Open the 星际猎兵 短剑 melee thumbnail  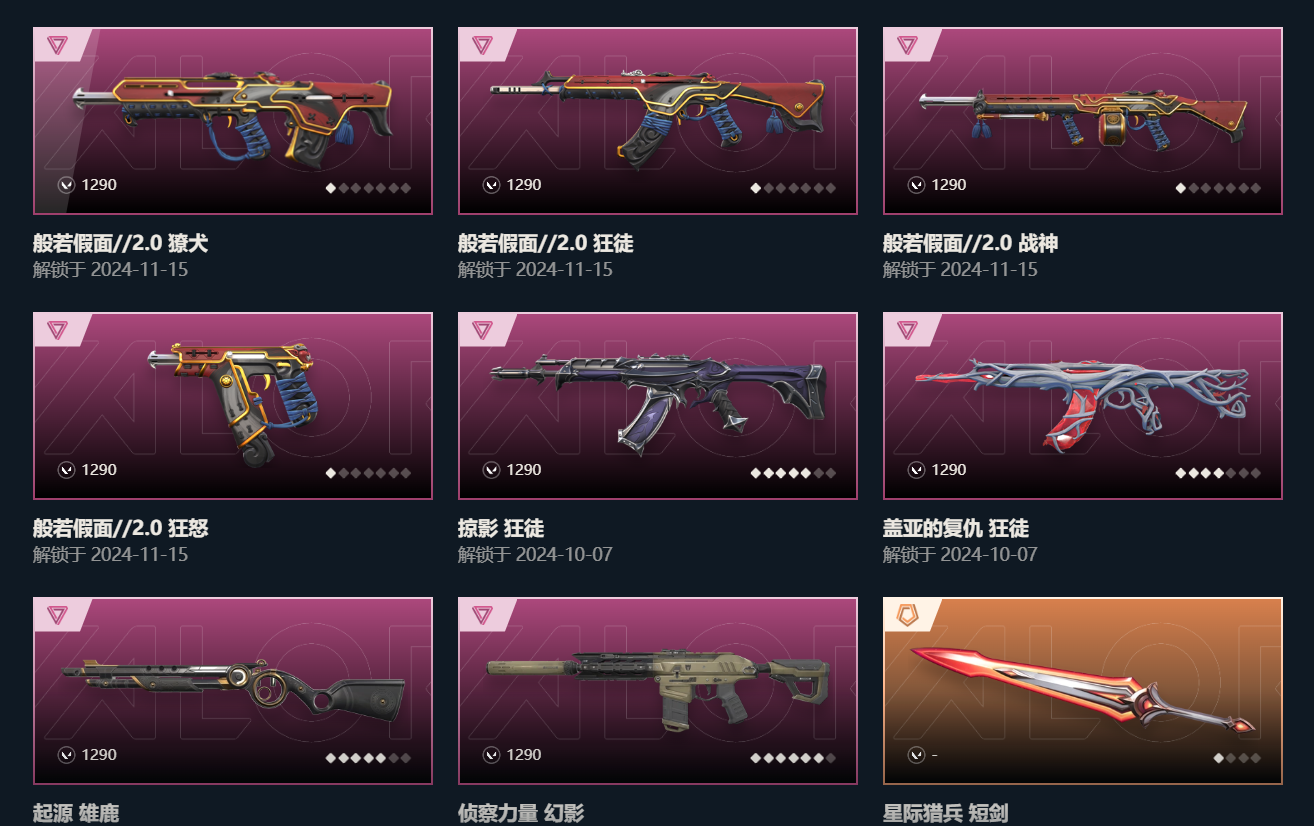(x=1083, y=691)
